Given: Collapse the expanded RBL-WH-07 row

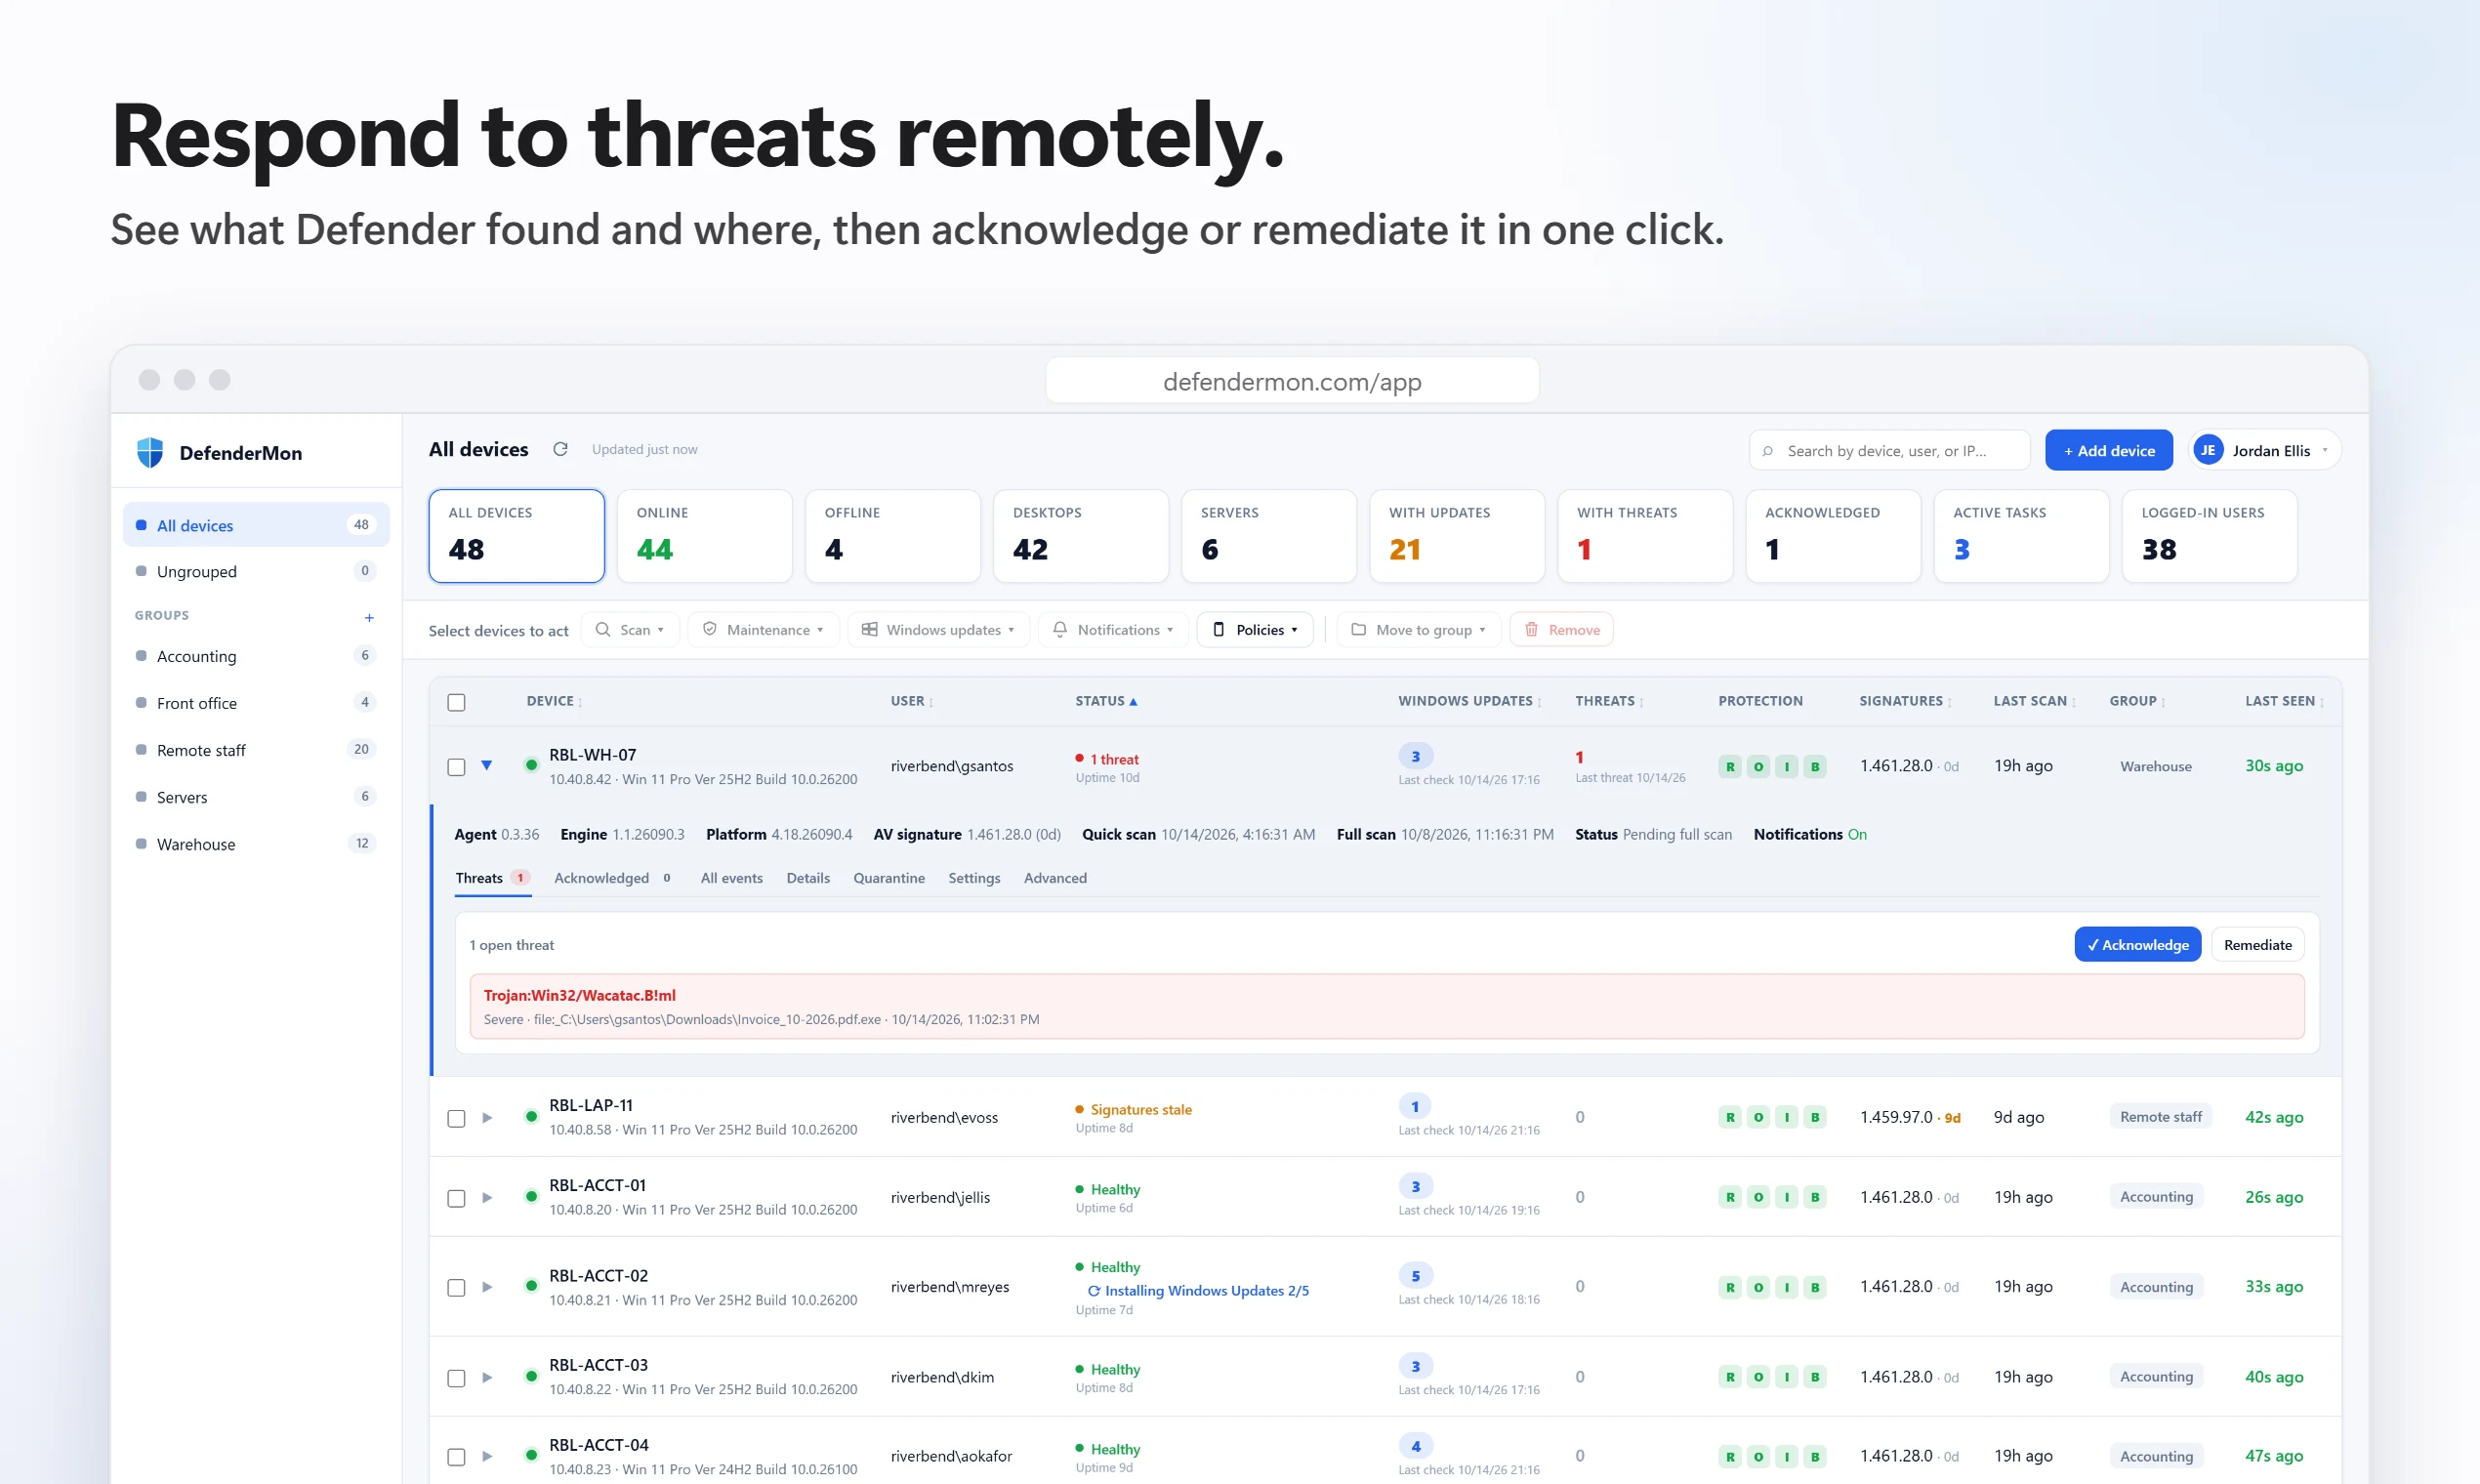Looking at the screenshot, I should pyautogui.click(x=486, y=766).
